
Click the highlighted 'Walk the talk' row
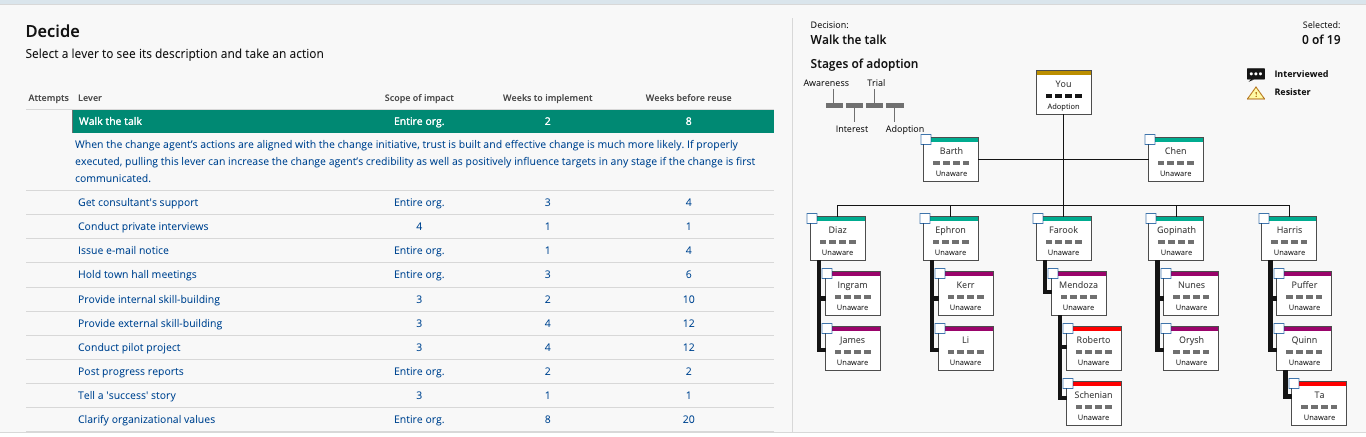(x=423, y=122)
